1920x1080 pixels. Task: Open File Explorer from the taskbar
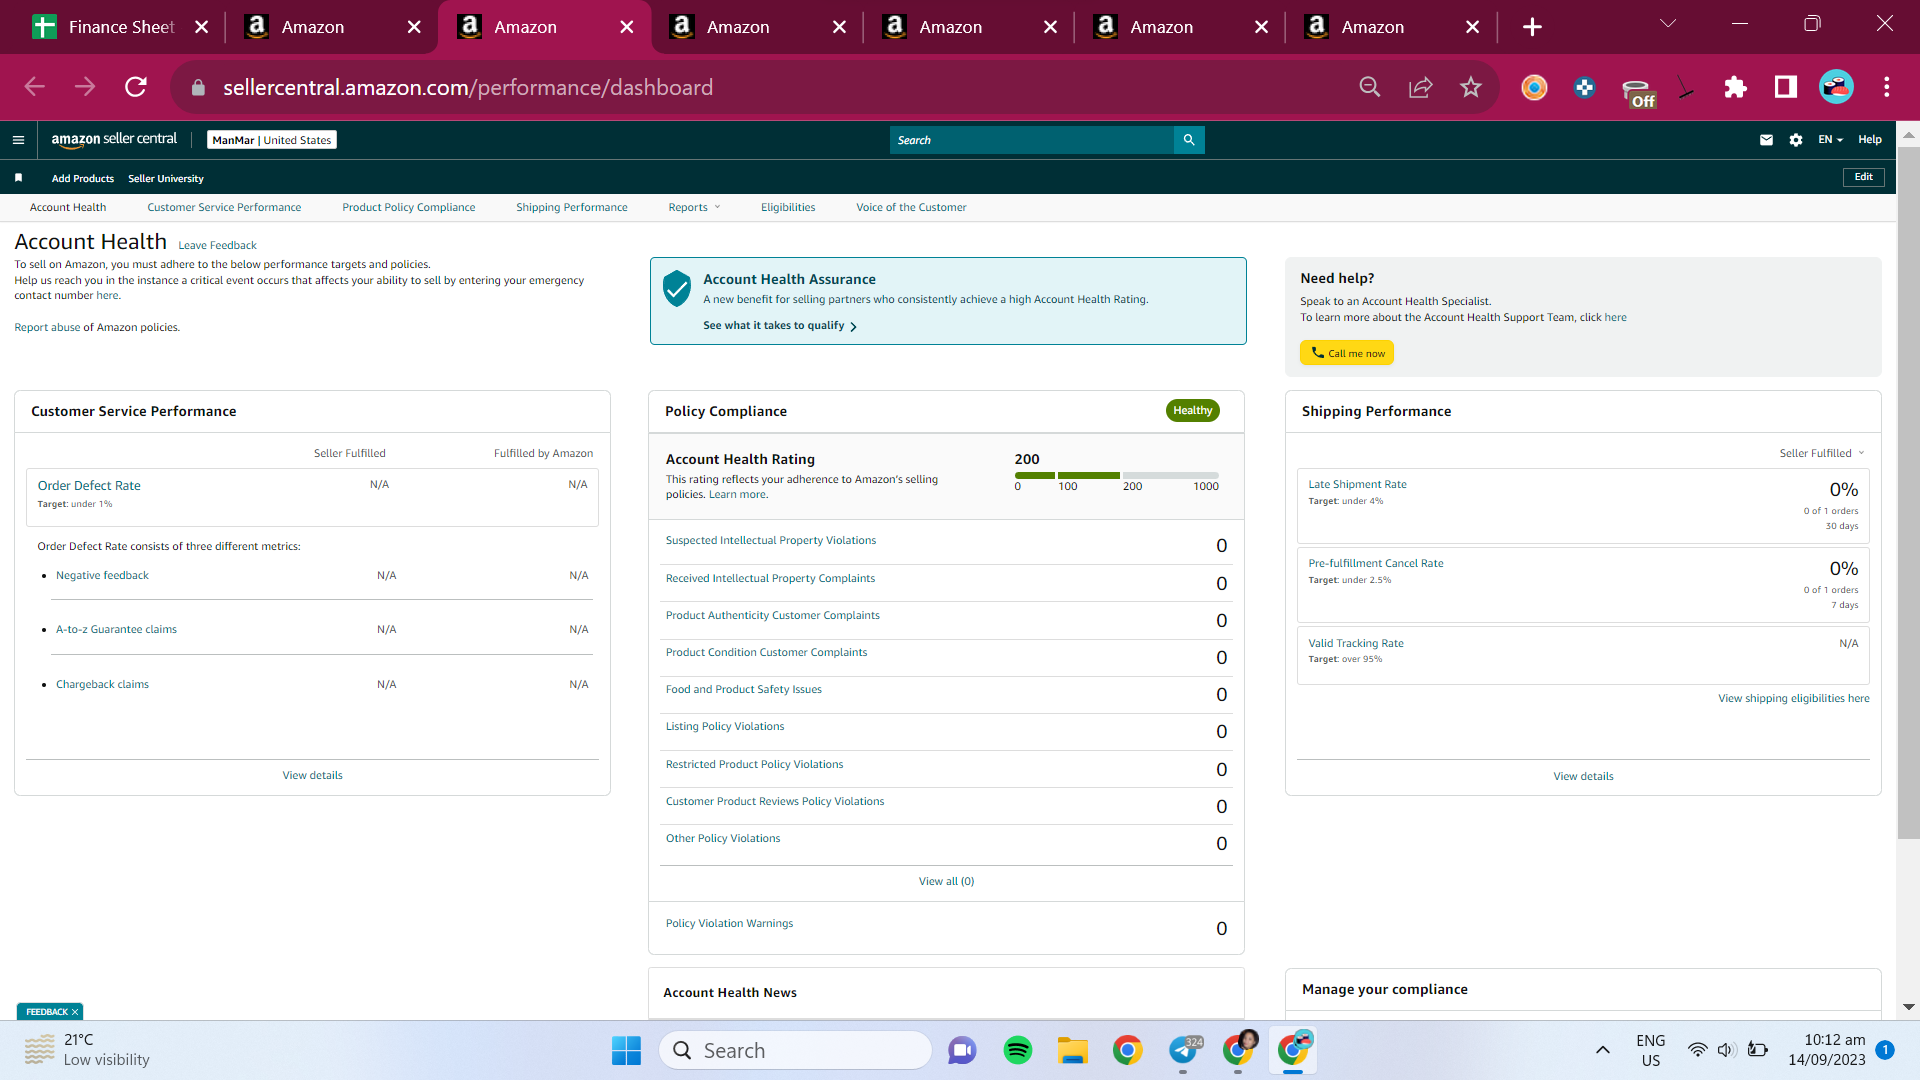pos(1073,1050)
